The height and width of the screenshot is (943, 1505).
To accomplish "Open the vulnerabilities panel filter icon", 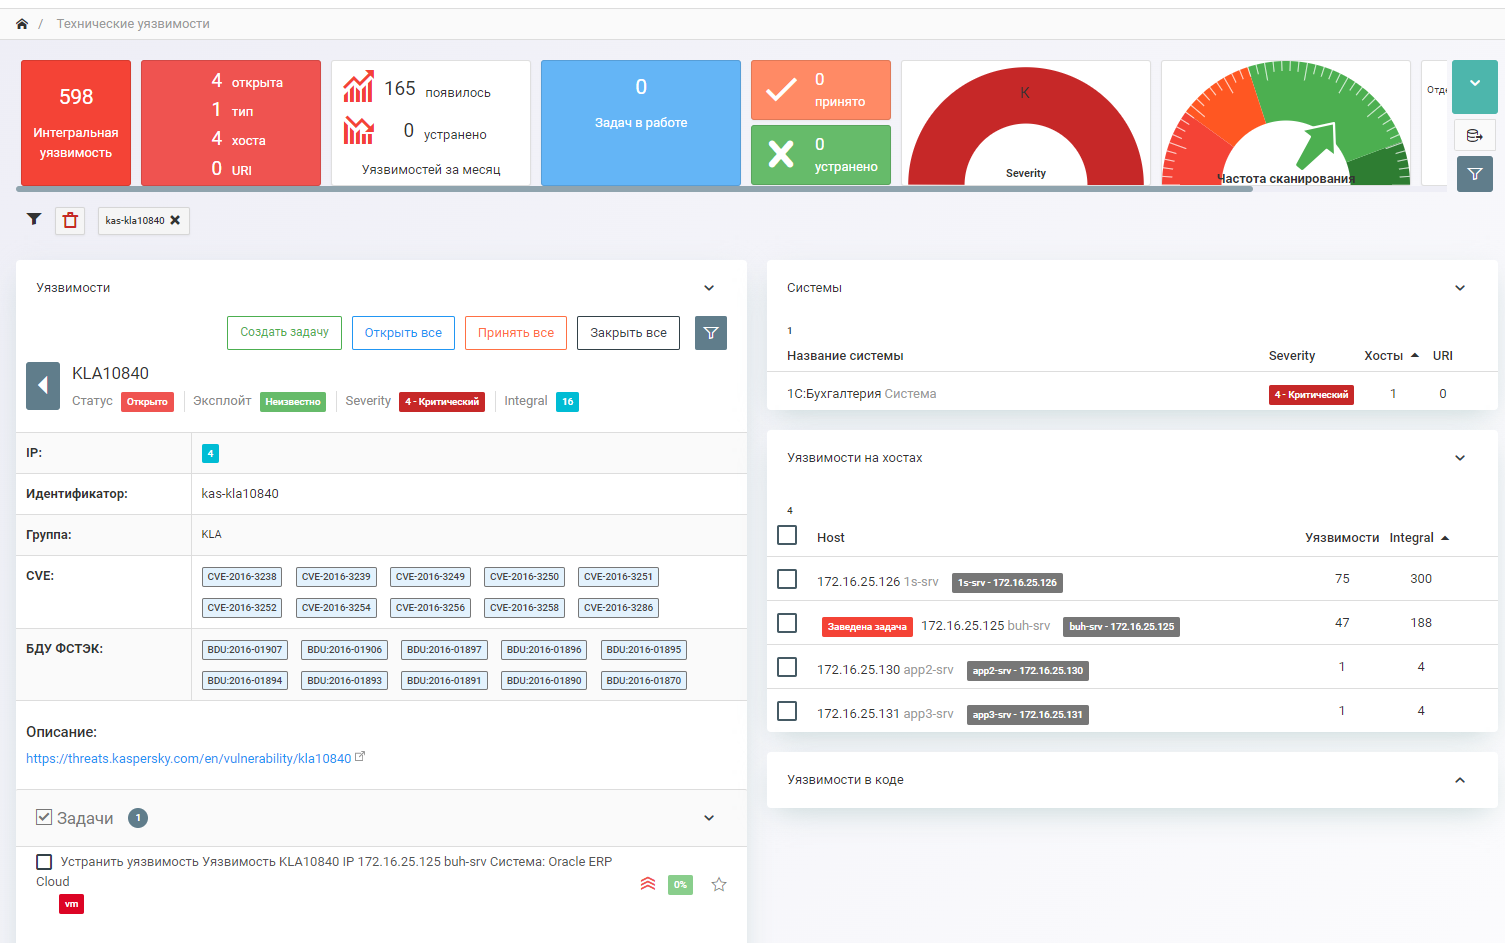I will coord(711,333).
